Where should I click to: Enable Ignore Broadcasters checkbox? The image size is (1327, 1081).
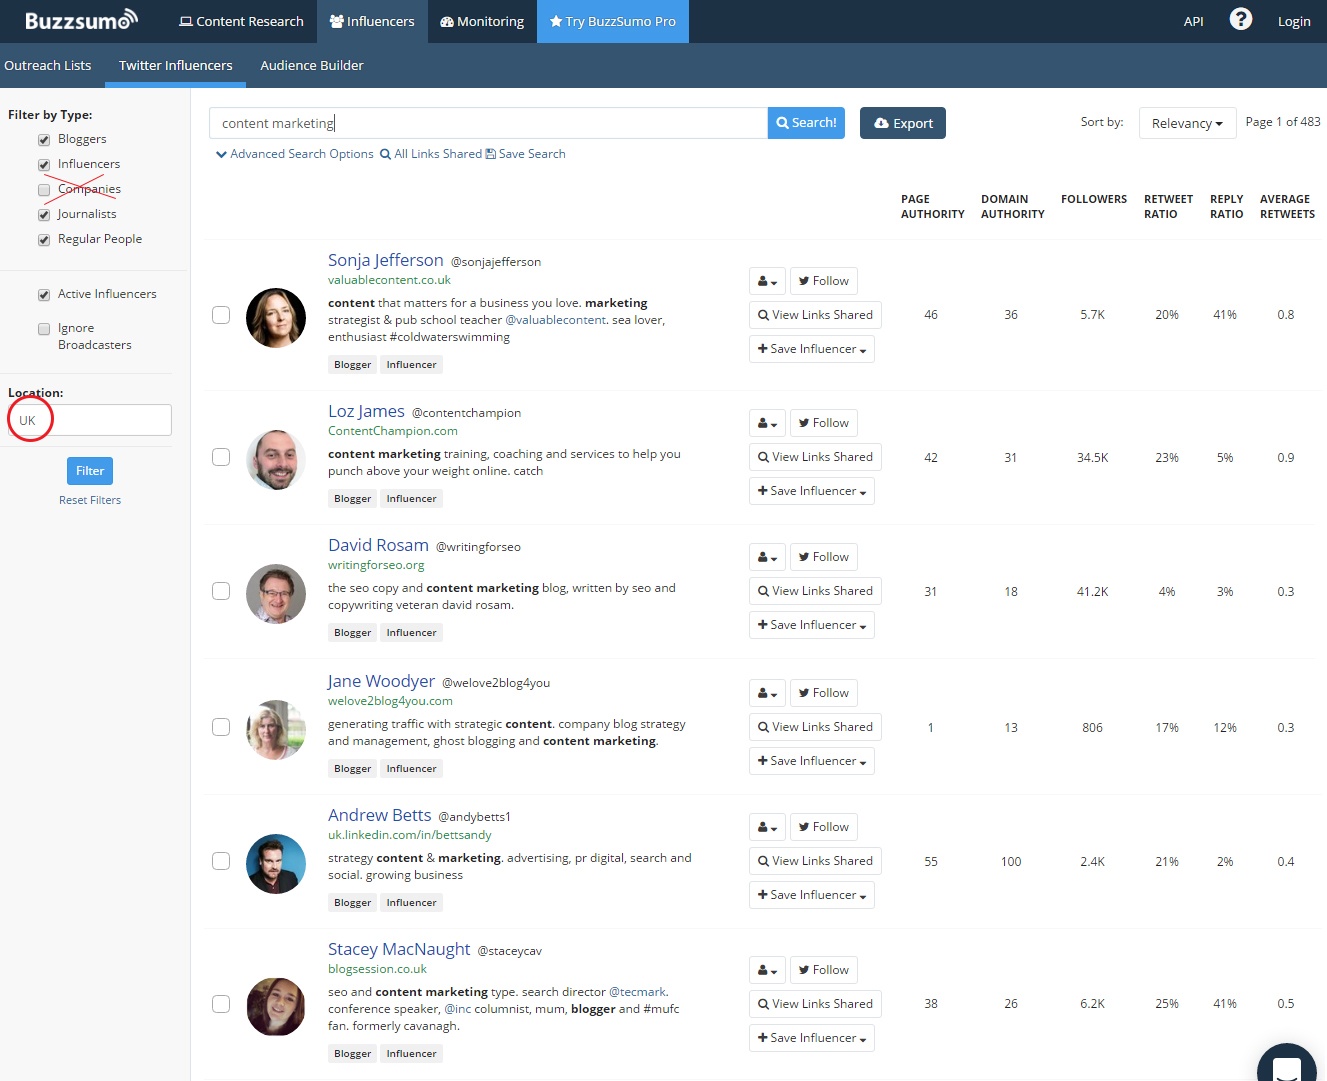click(44, 329)
